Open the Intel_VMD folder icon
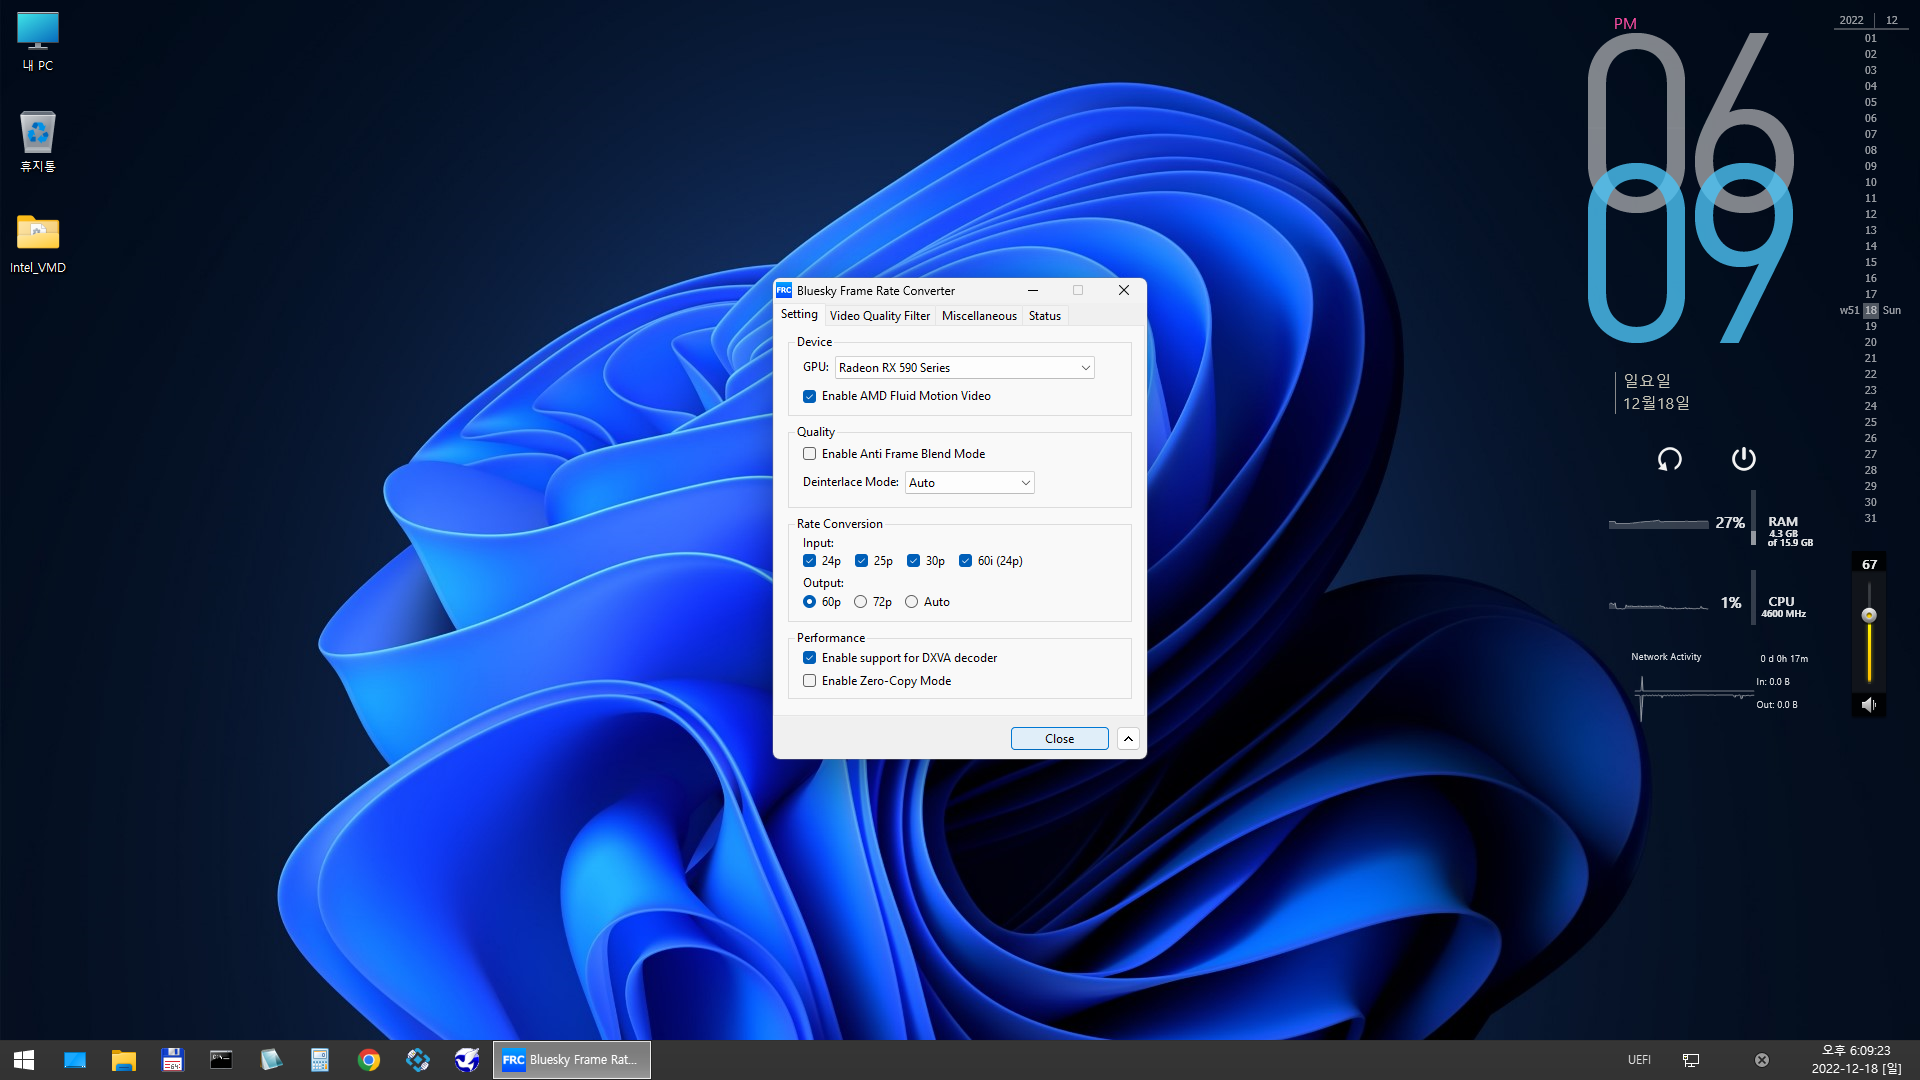The width and height of the screenshot is (1920, 1080). [x=38, y=243]
